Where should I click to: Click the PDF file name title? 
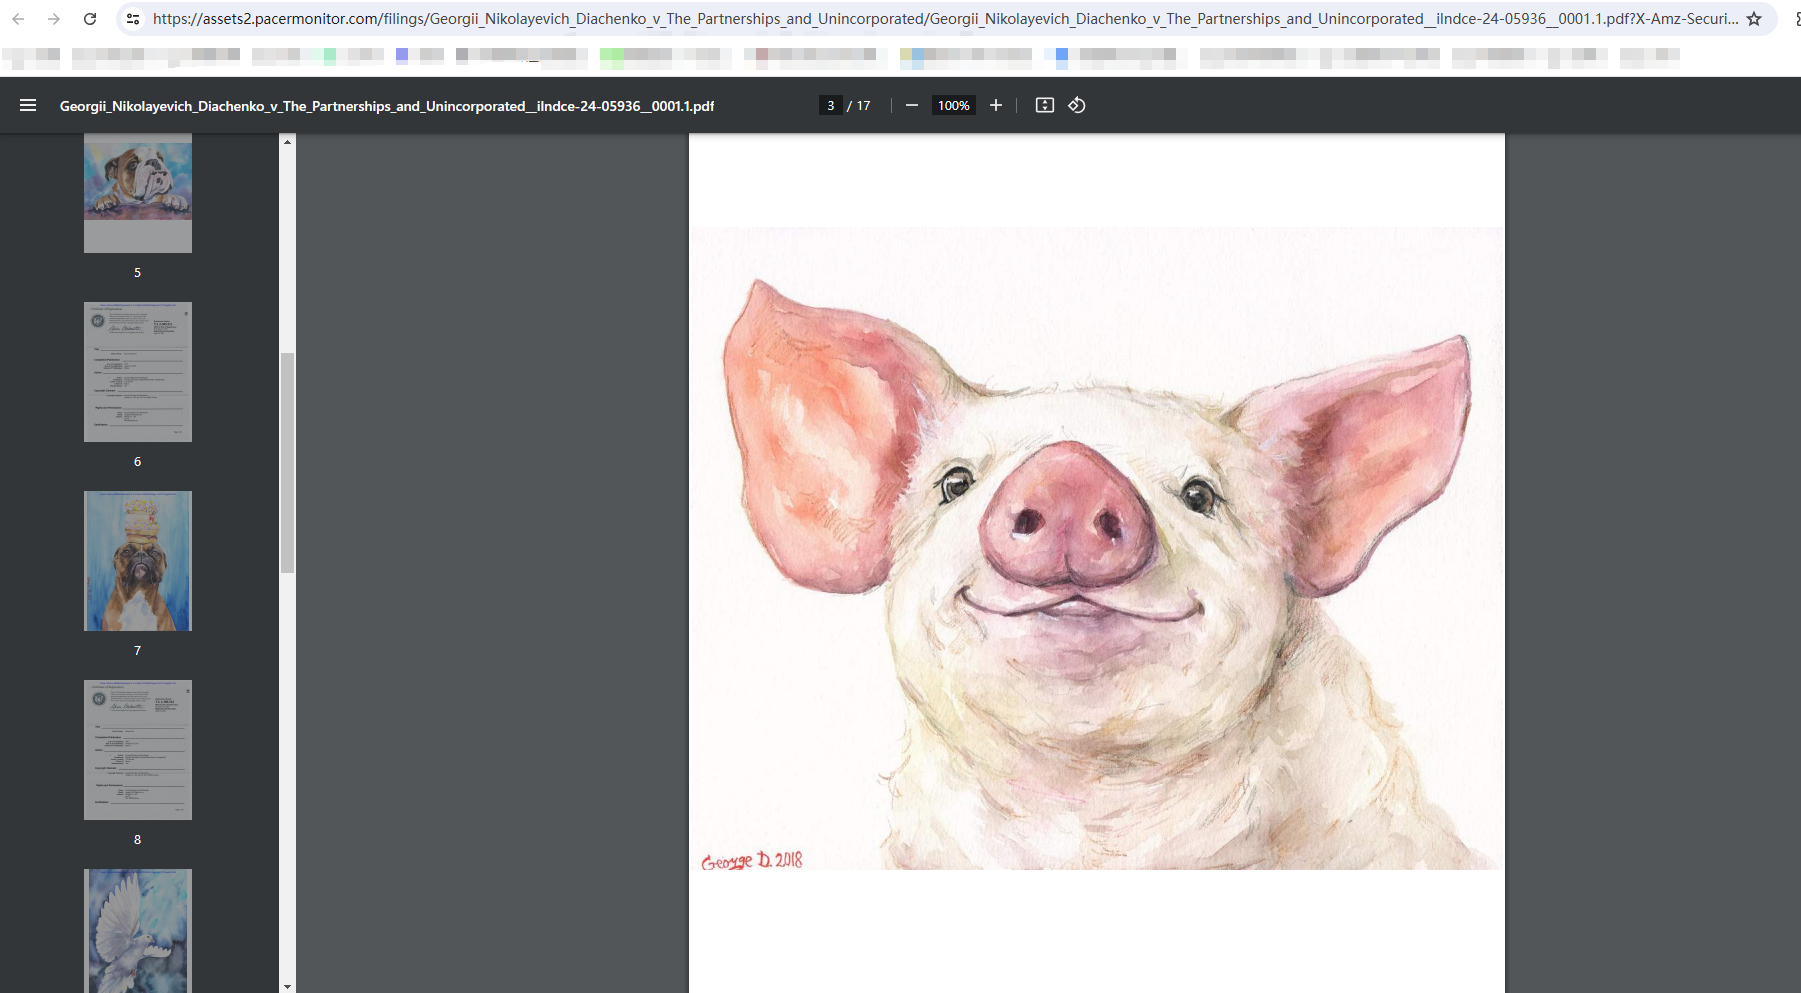(387, 106)
